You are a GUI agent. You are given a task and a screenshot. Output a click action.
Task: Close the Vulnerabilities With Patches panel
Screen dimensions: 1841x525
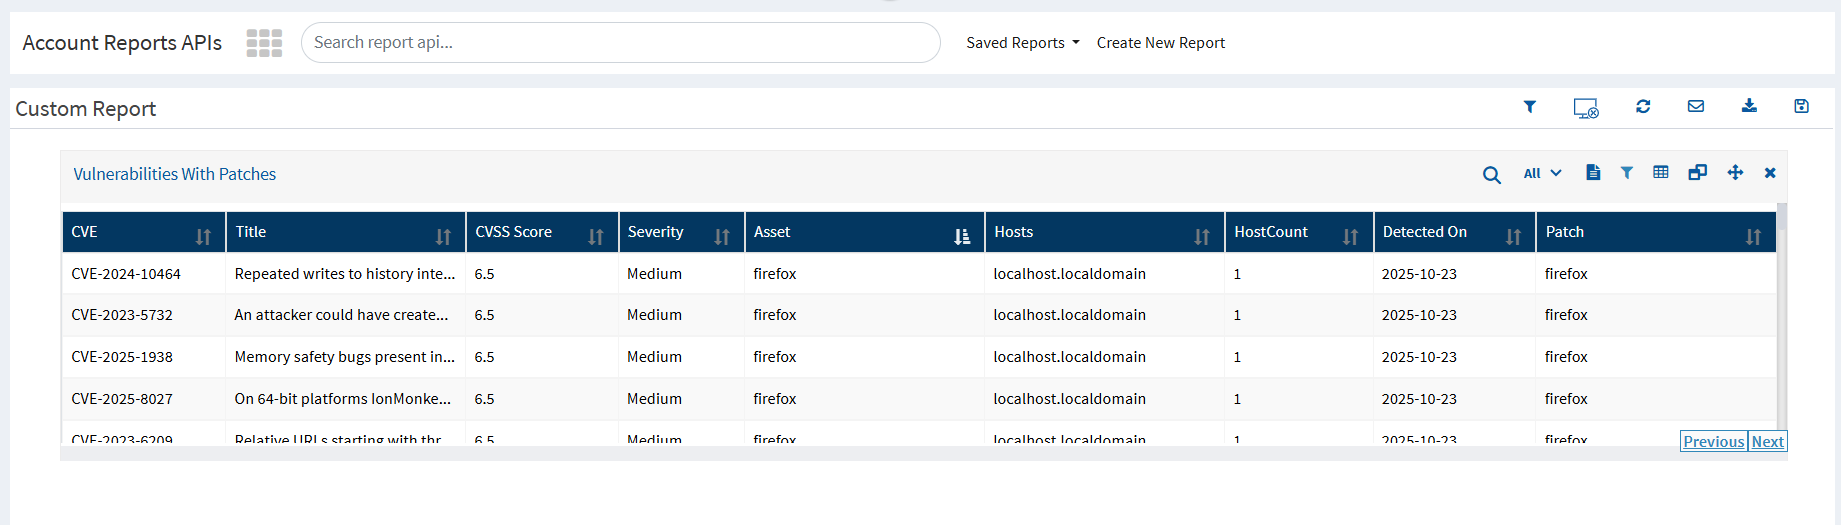pos(1770,173)
